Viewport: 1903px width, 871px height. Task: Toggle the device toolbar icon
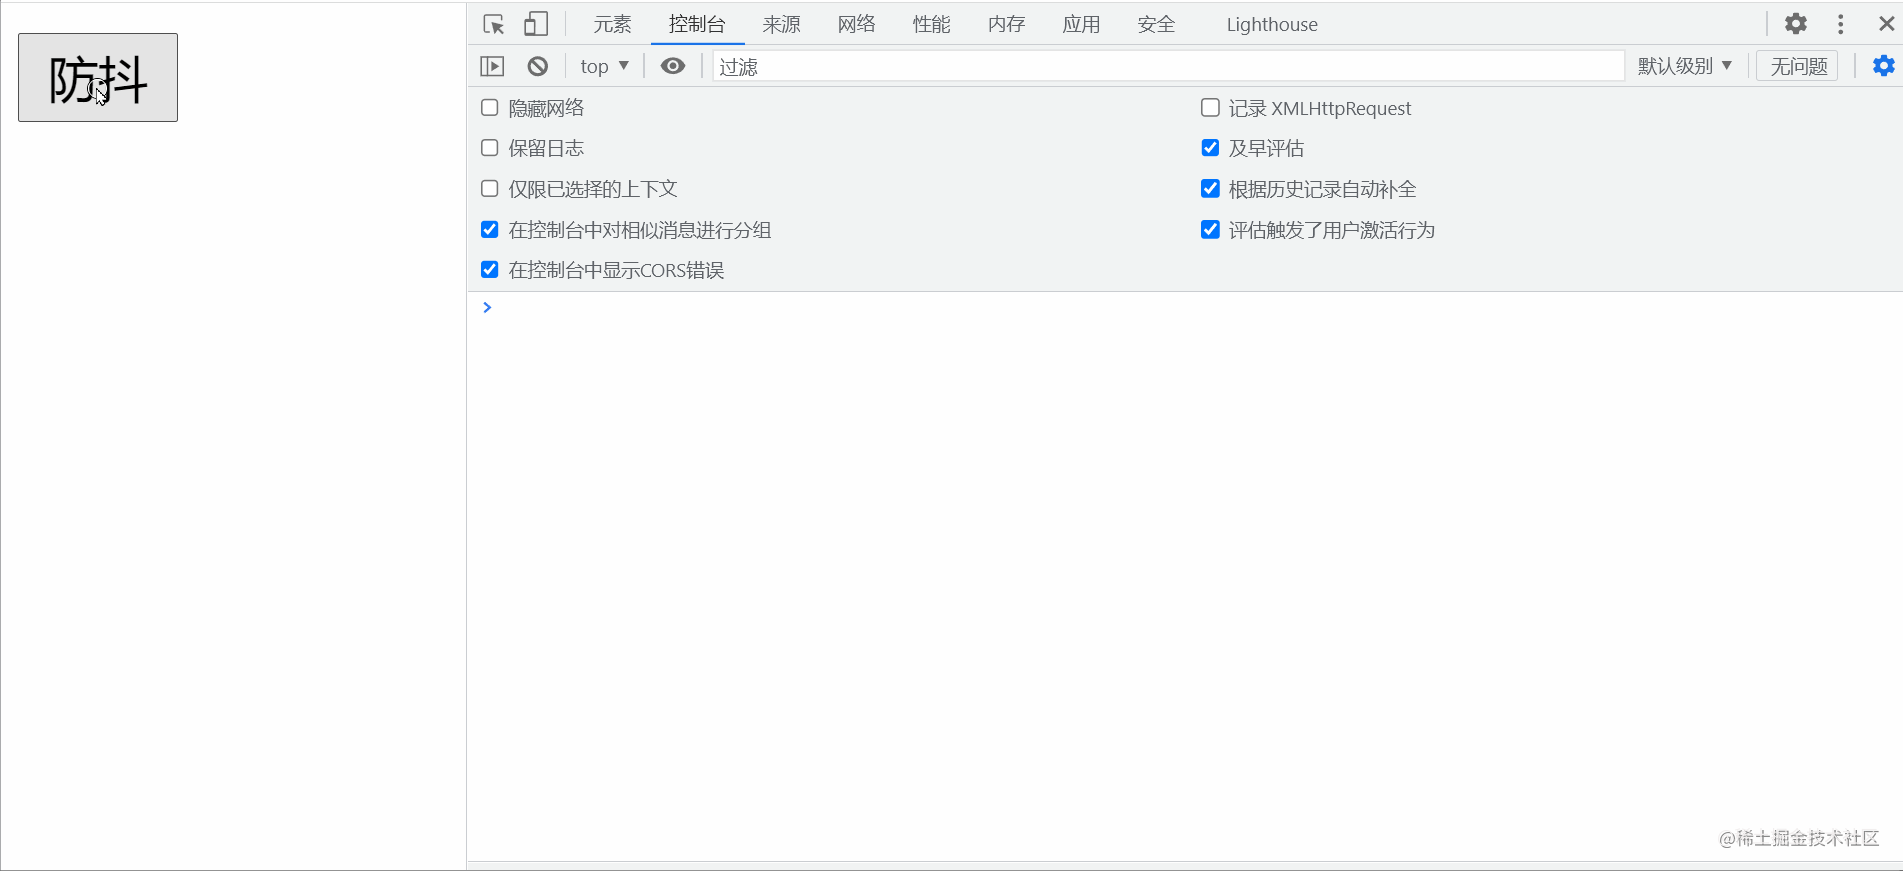pos(537,24)
